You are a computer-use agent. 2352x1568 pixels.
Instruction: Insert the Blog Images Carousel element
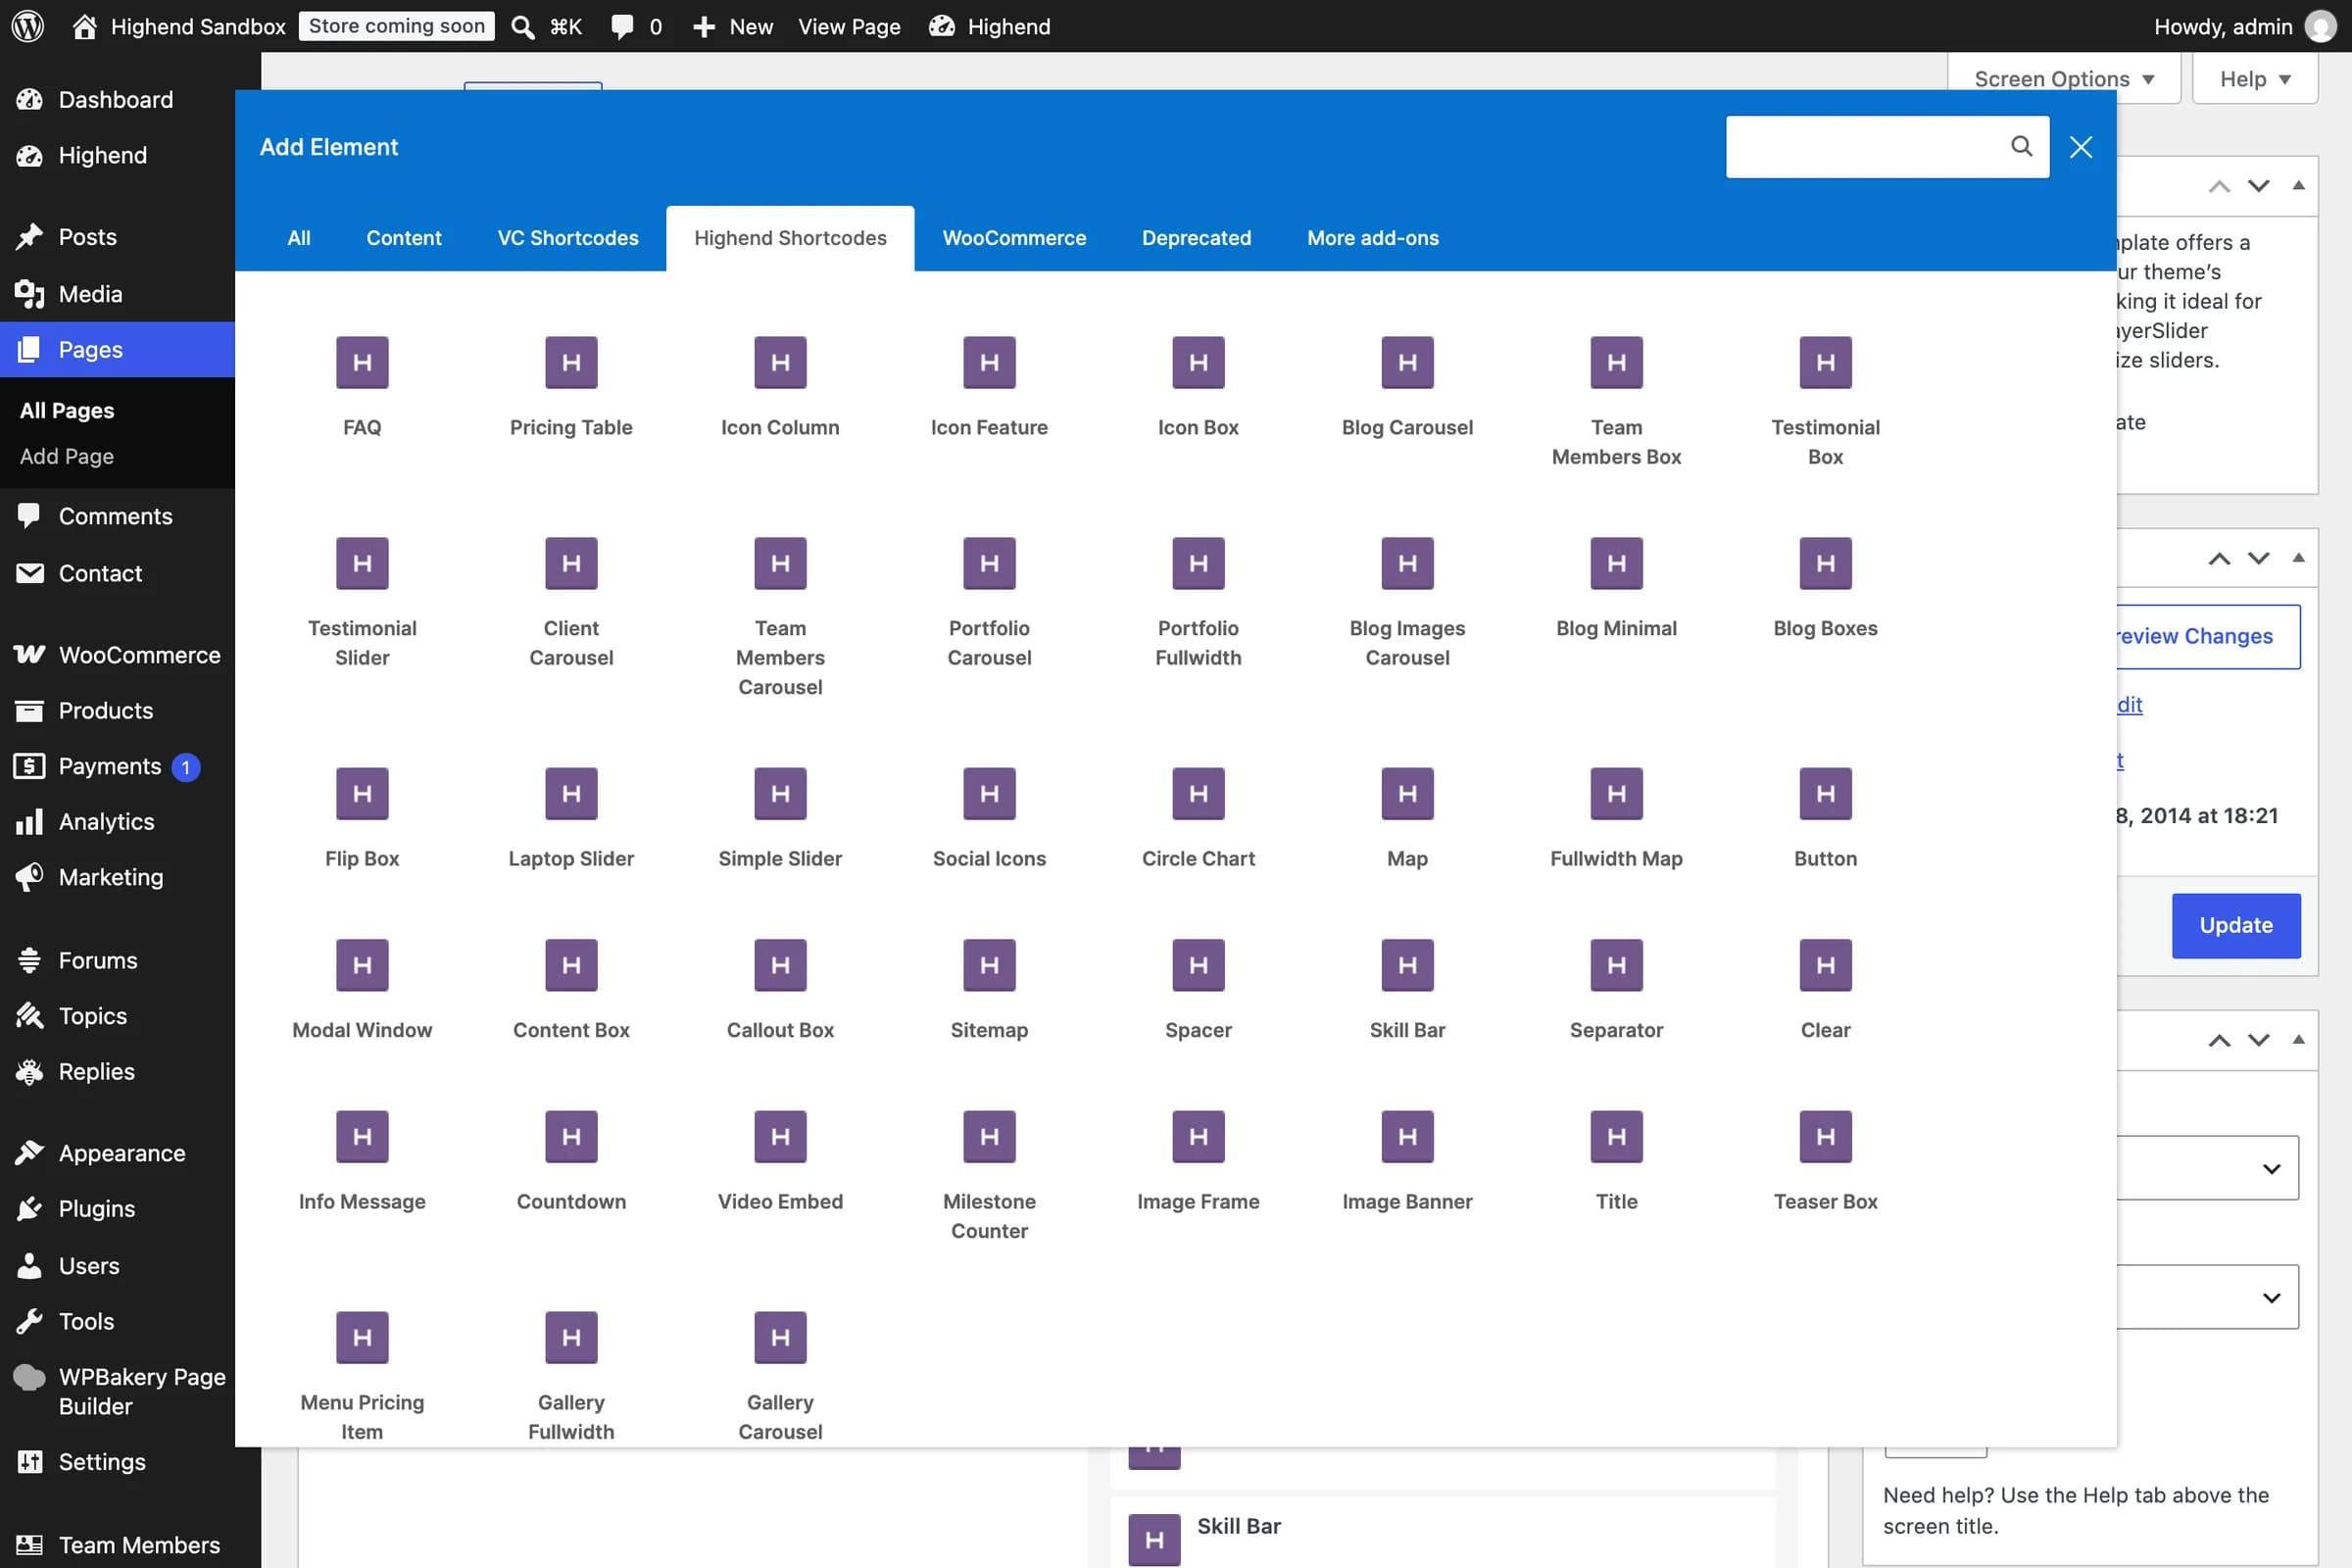point(1407,603)
